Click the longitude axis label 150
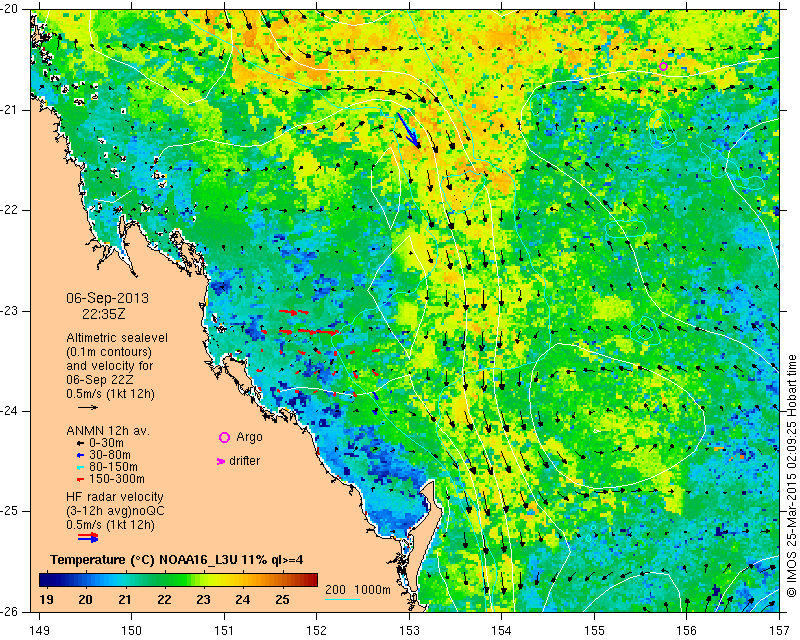800x640 pixels. [132, 632]
